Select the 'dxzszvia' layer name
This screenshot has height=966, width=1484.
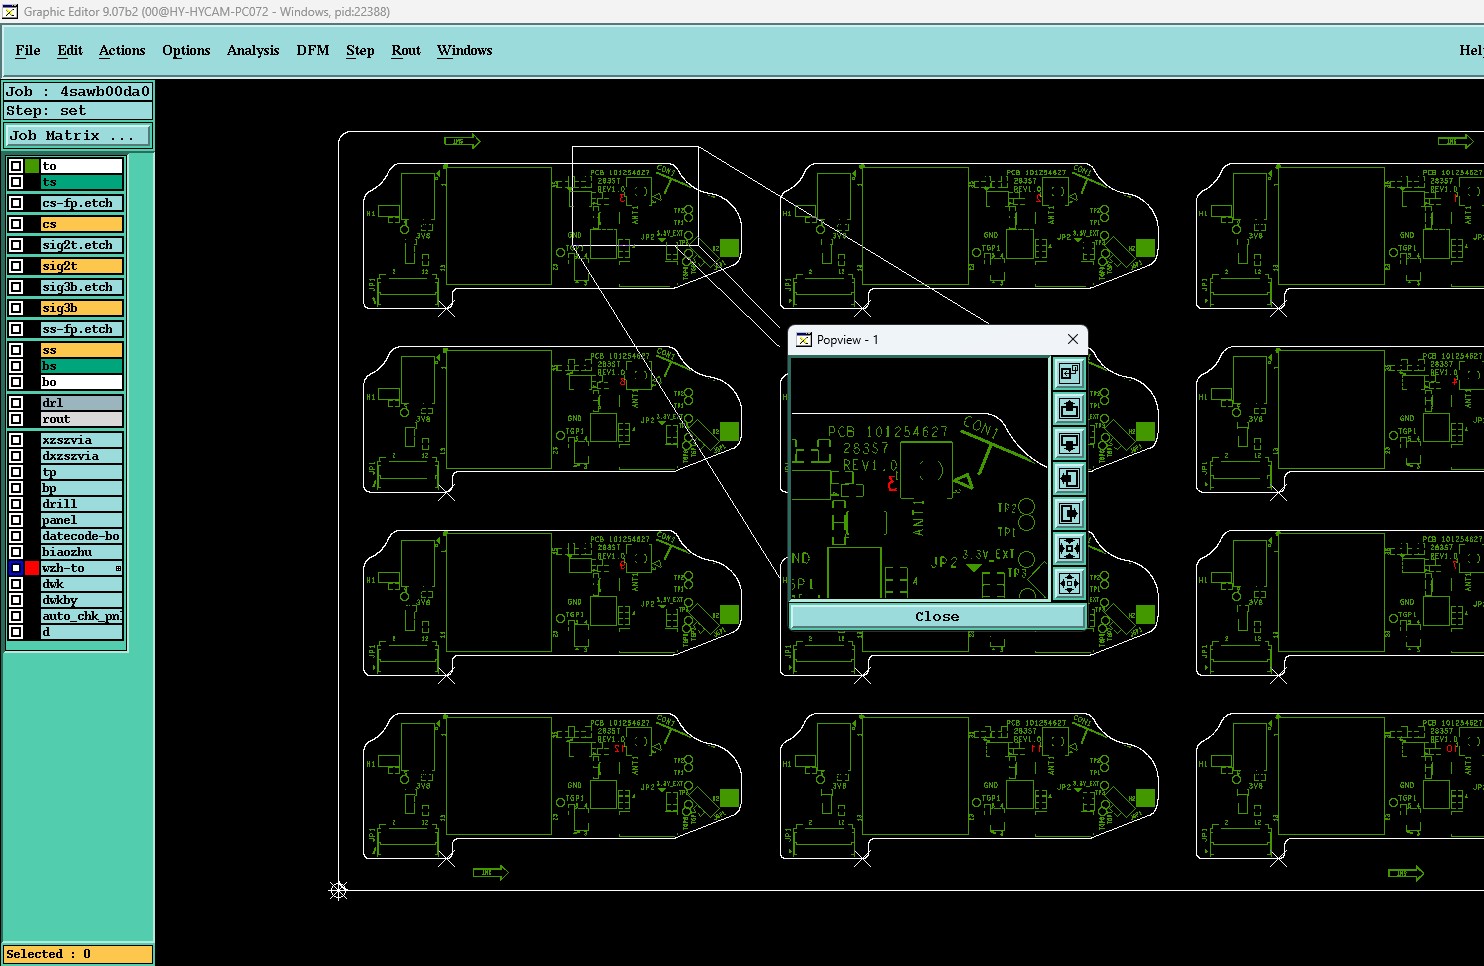pos(82,456)
